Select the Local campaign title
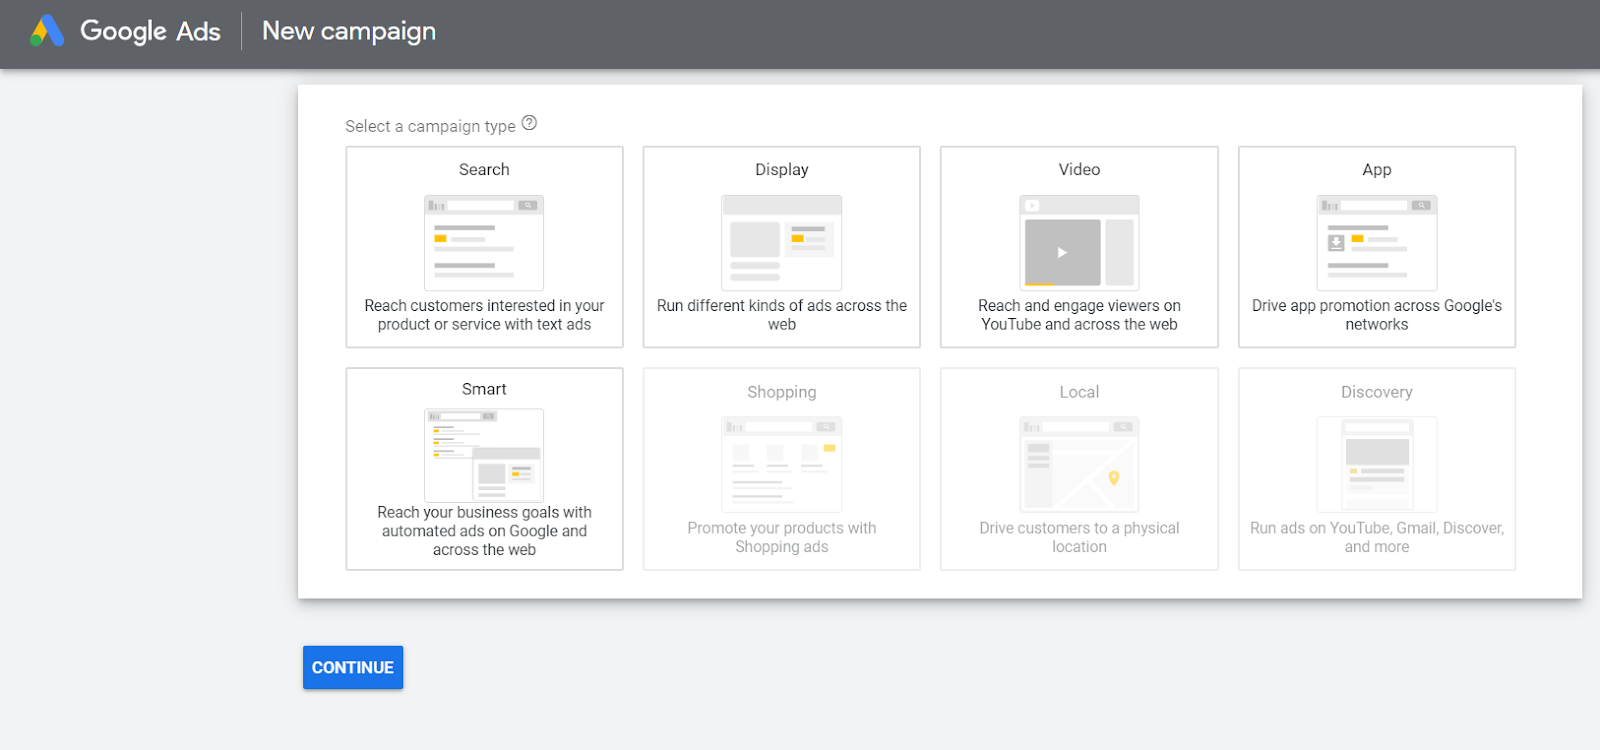1600x750 pixels. click(1079, 392)
